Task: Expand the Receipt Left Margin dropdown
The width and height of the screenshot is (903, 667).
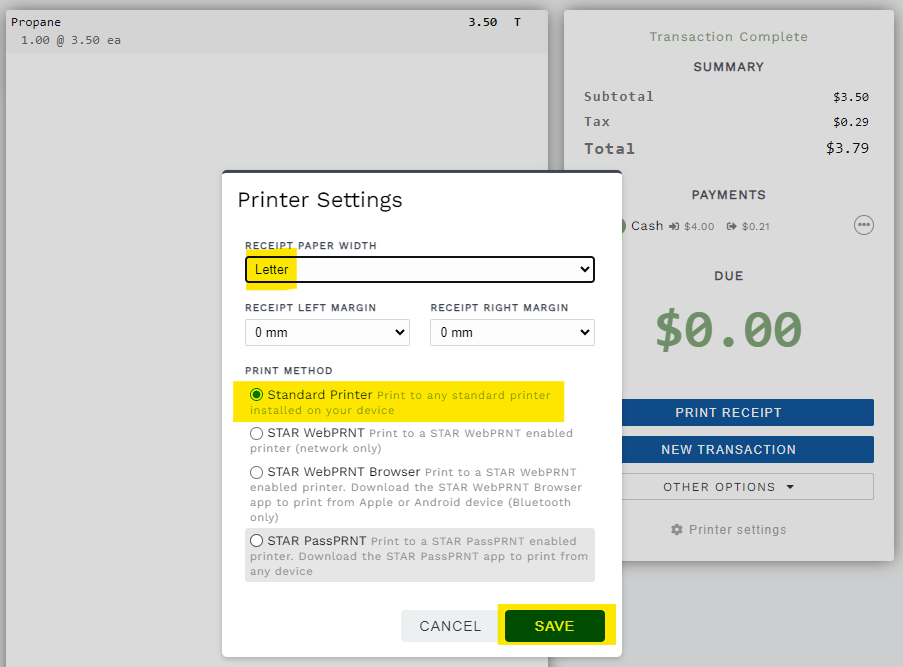Action: pos(327,332)
